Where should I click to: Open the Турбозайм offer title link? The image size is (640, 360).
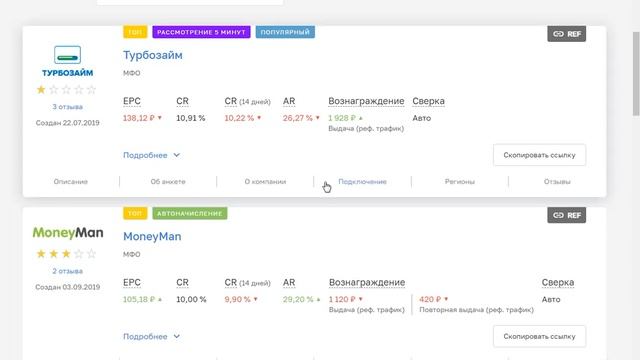pos(153,55)
